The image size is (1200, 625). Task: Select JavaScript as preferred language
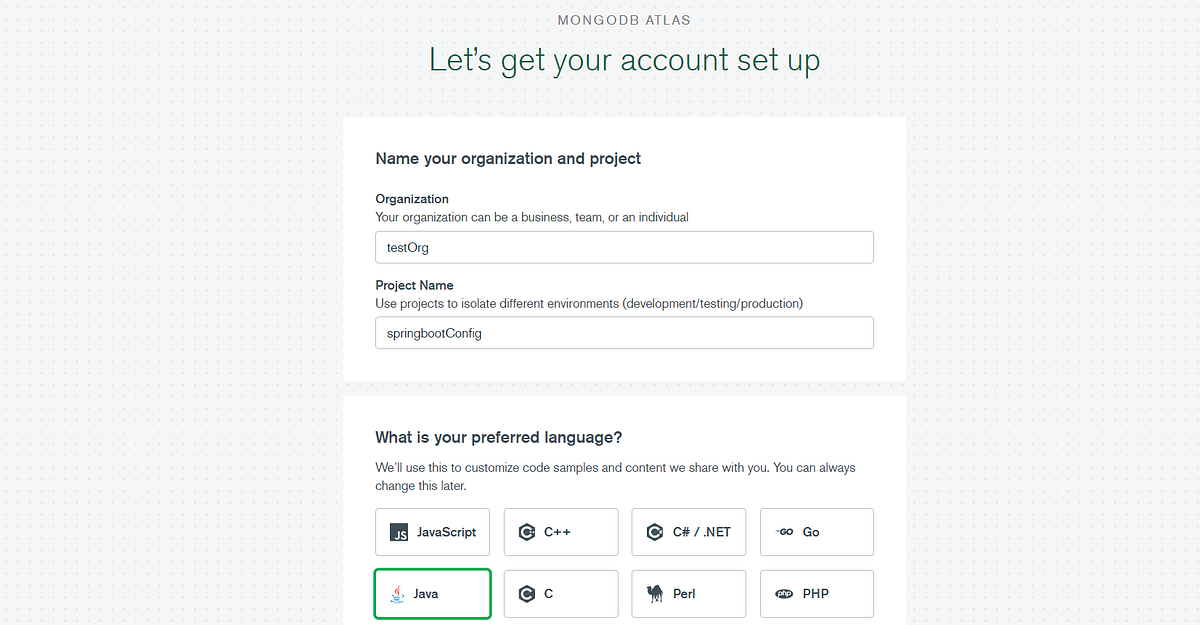[432, 532]
